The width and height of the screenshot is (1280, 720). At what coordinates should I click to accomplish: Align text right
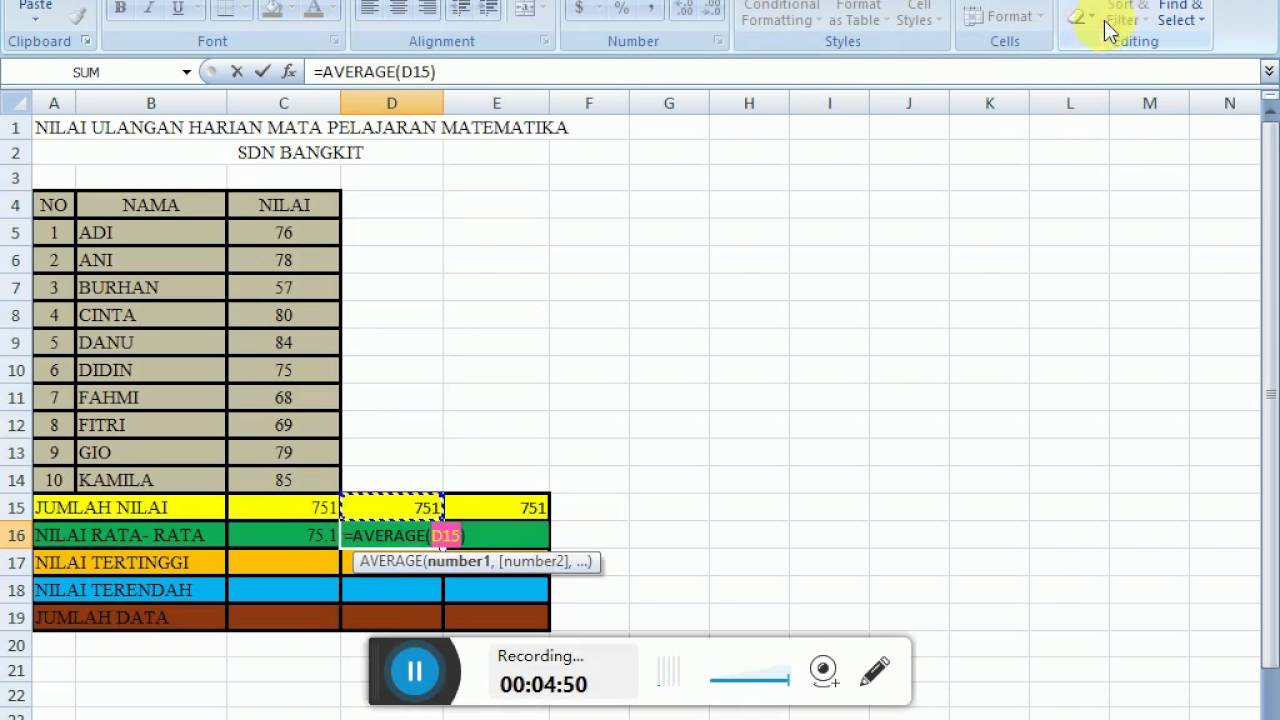pyautogui.click(x=427, y=9)
